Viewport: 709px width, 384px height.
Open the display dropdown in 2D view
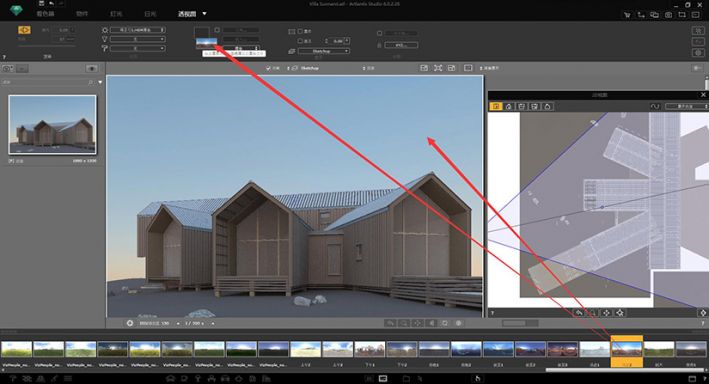[x=686, y=106]
